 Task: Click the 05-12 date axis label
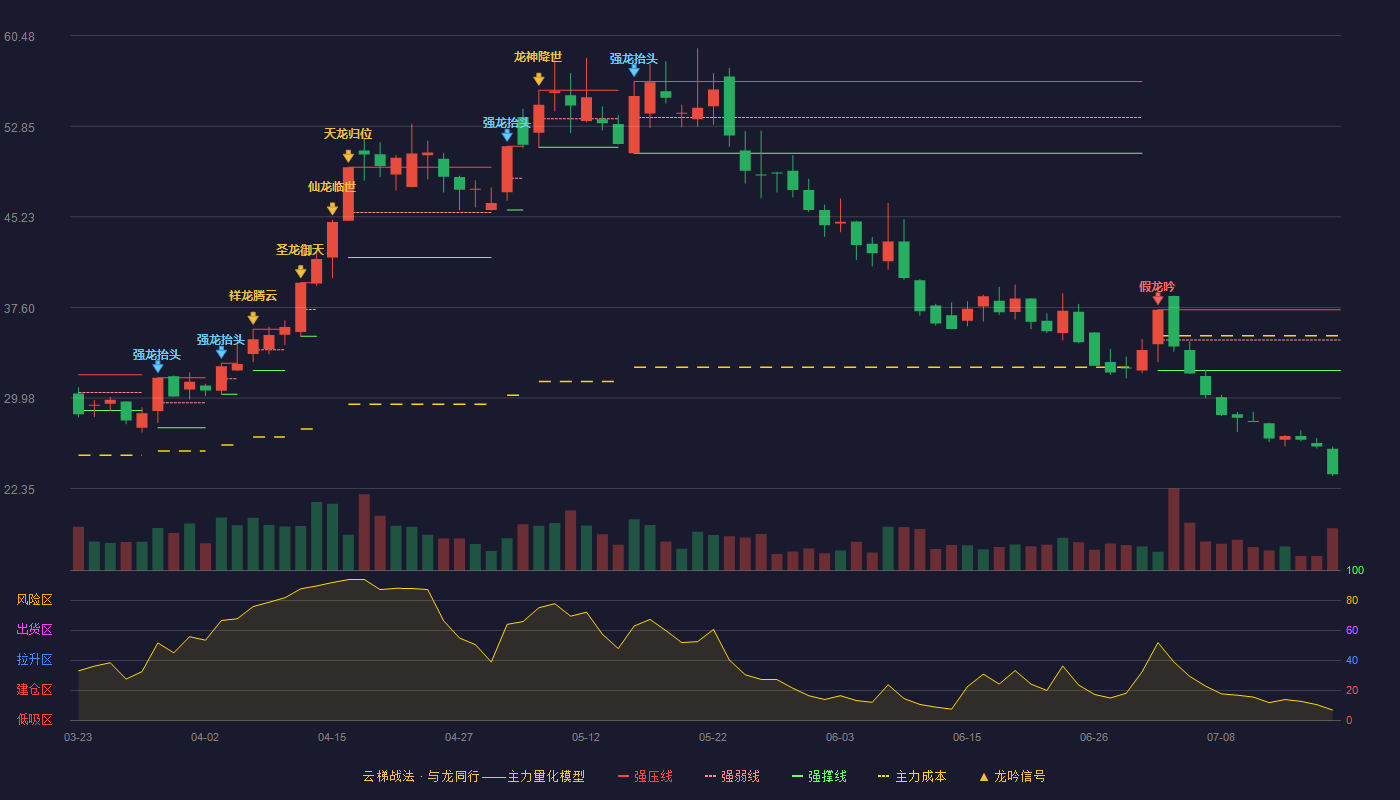pyautogui.click(x=586, y=737)
